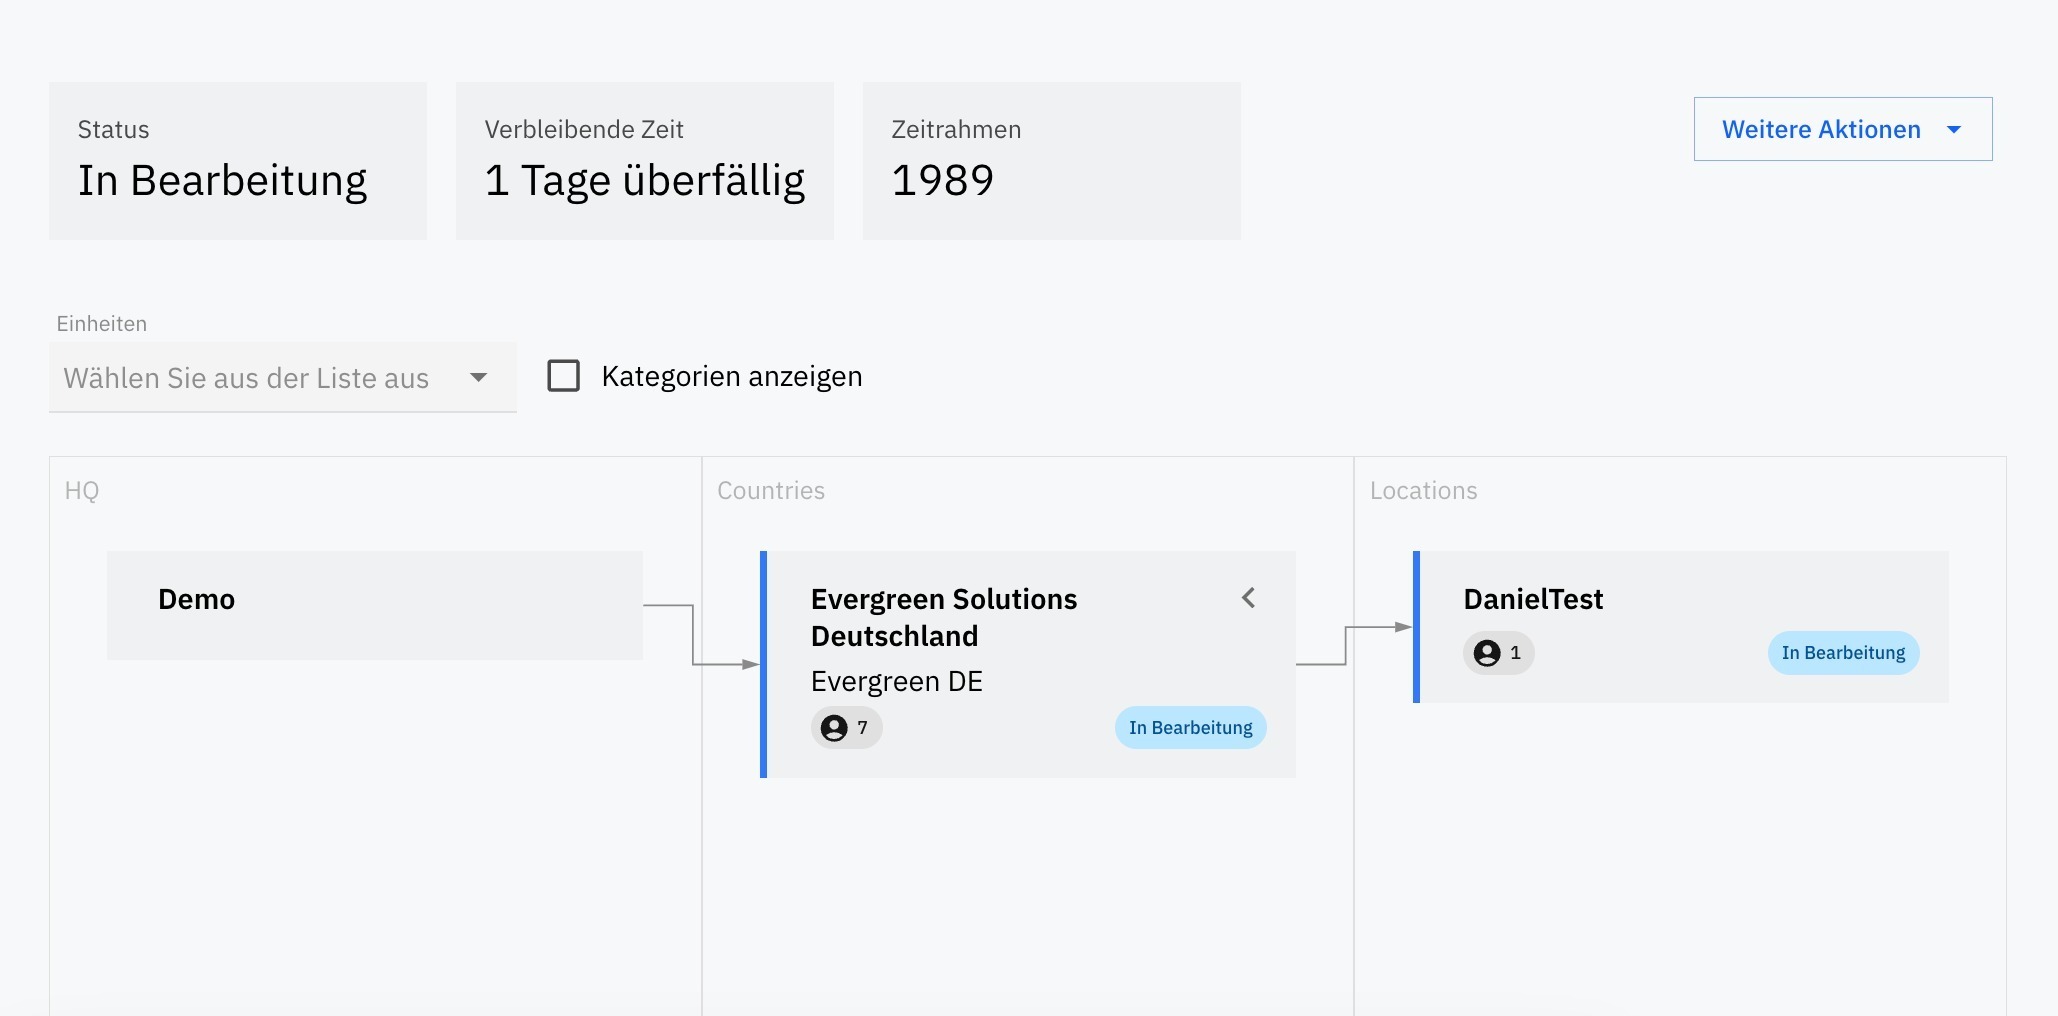Collapse the Evergreen Solutions Deutschland chevron
Image resolution: width=2058 pixels, height=1016 pixels.
point(1248,598)
